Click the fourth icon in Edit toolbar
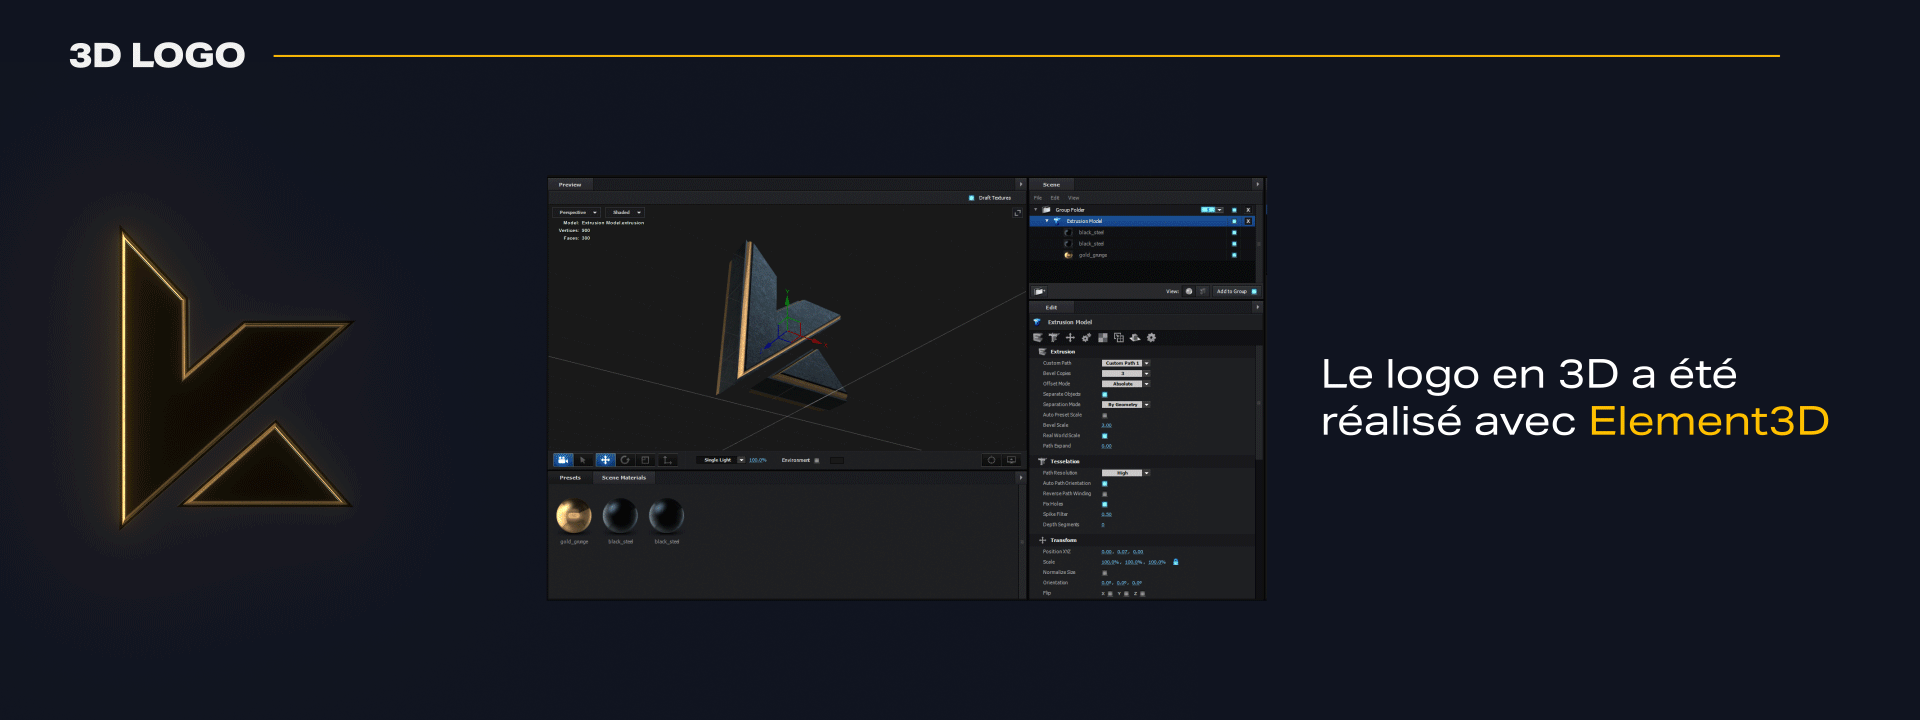 [1086, 338]
